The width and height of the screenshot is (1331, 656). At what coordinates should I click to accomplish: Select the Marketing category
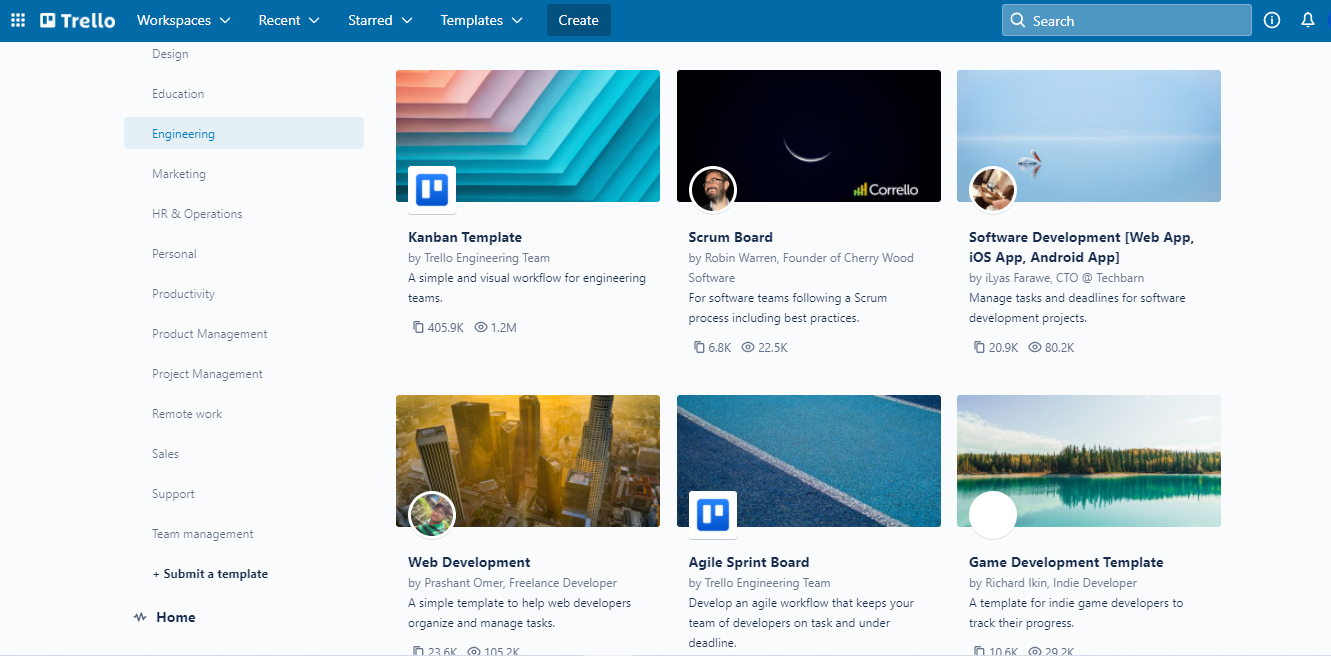[x=179, y=174]
